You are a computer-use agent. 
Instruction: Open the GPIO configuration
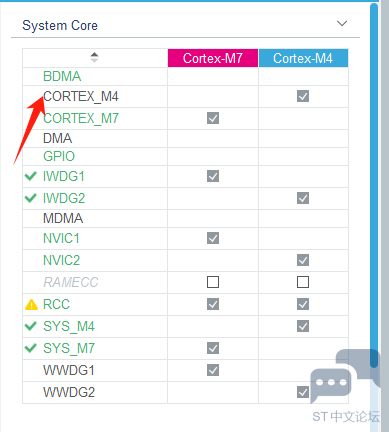tap(59, 156)
